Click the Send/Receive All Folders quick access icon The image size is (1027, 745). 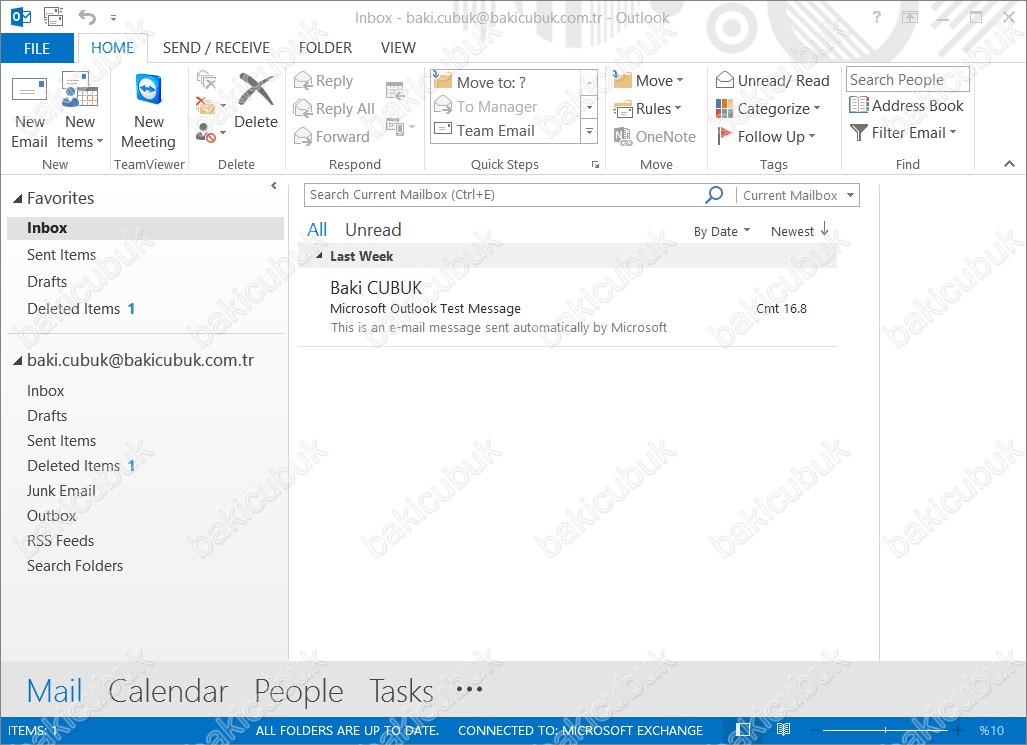tap(53, 16)
